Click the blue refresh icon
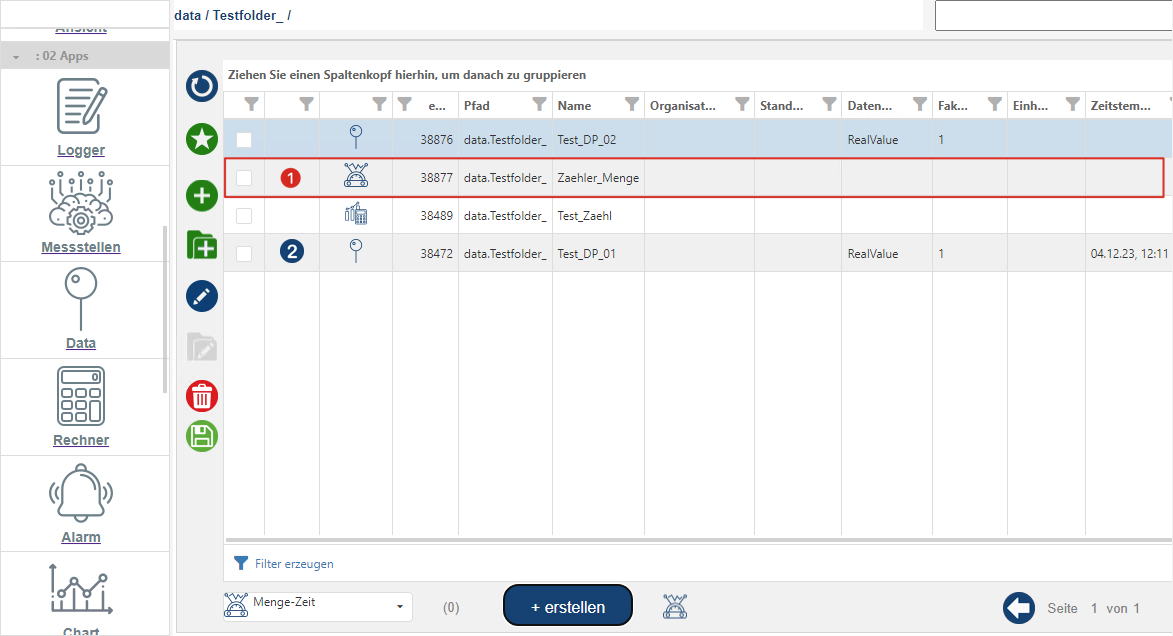 [x=202, y=87]
